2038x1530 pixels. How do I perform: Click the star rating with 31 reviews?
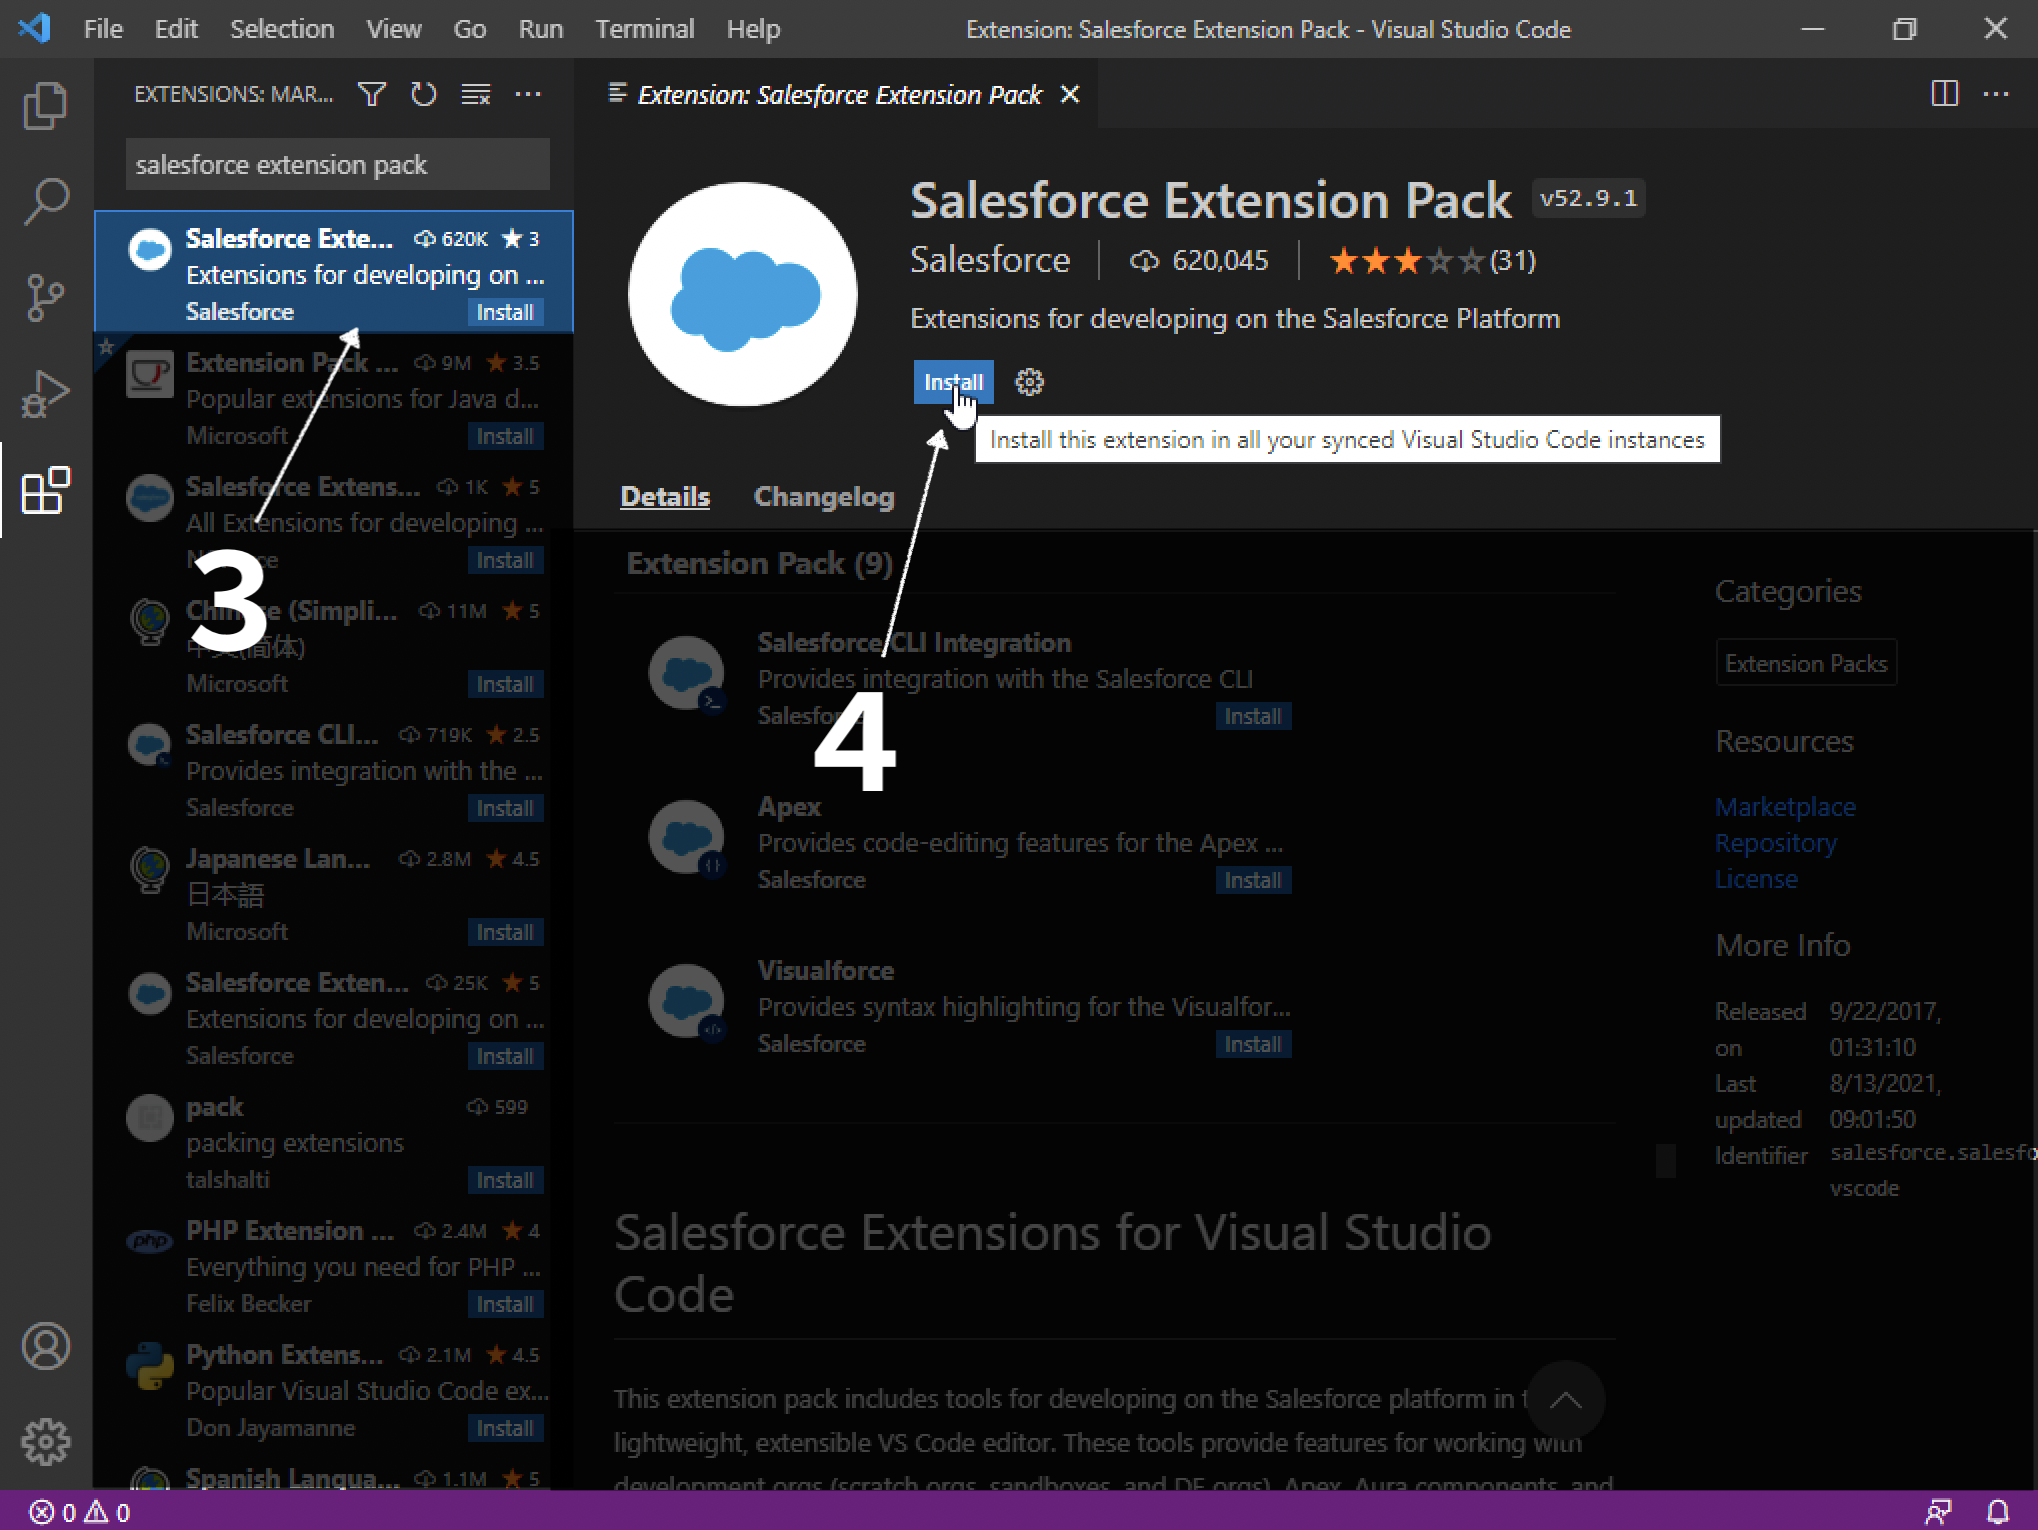tap(1431, 261)
